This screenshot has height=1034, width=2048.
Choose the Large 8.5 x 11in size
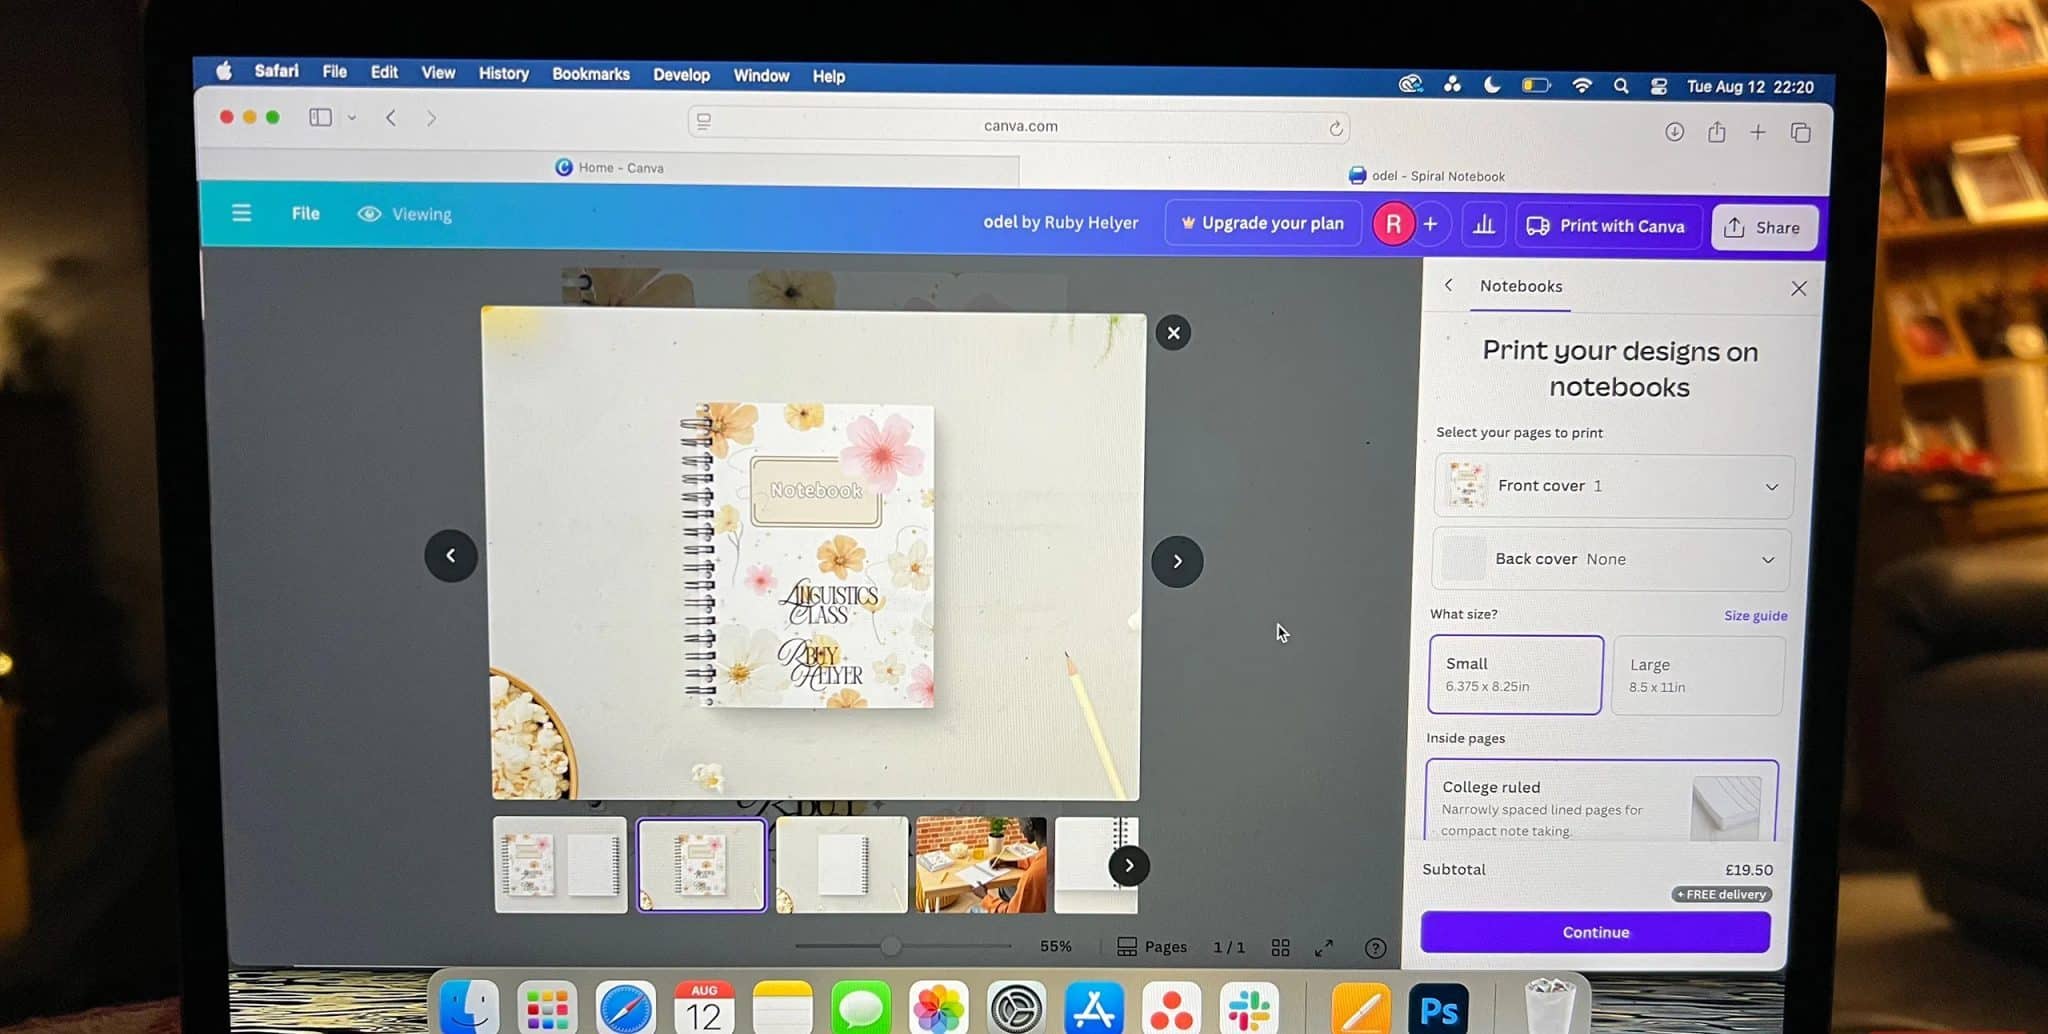(x=1698, y=675)
